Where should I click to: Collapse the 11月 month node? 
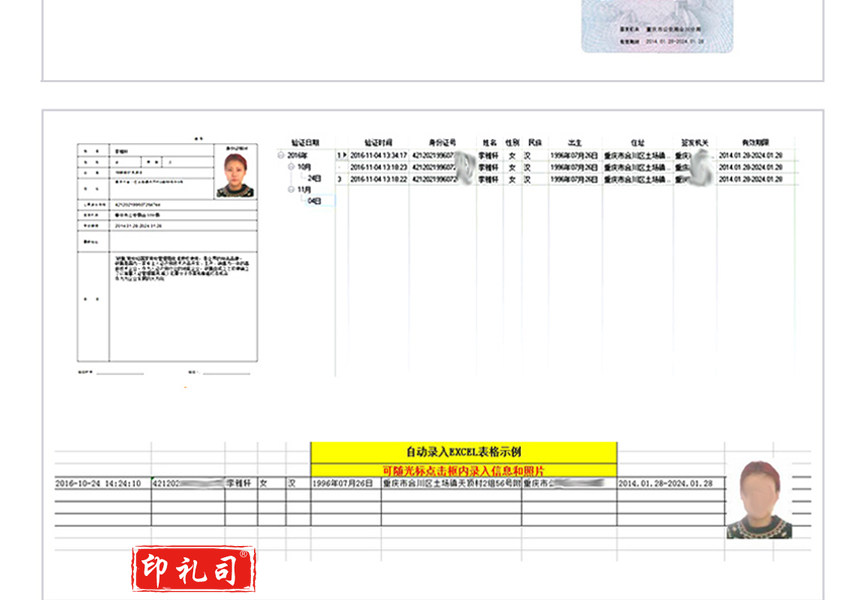pos(291,189)
